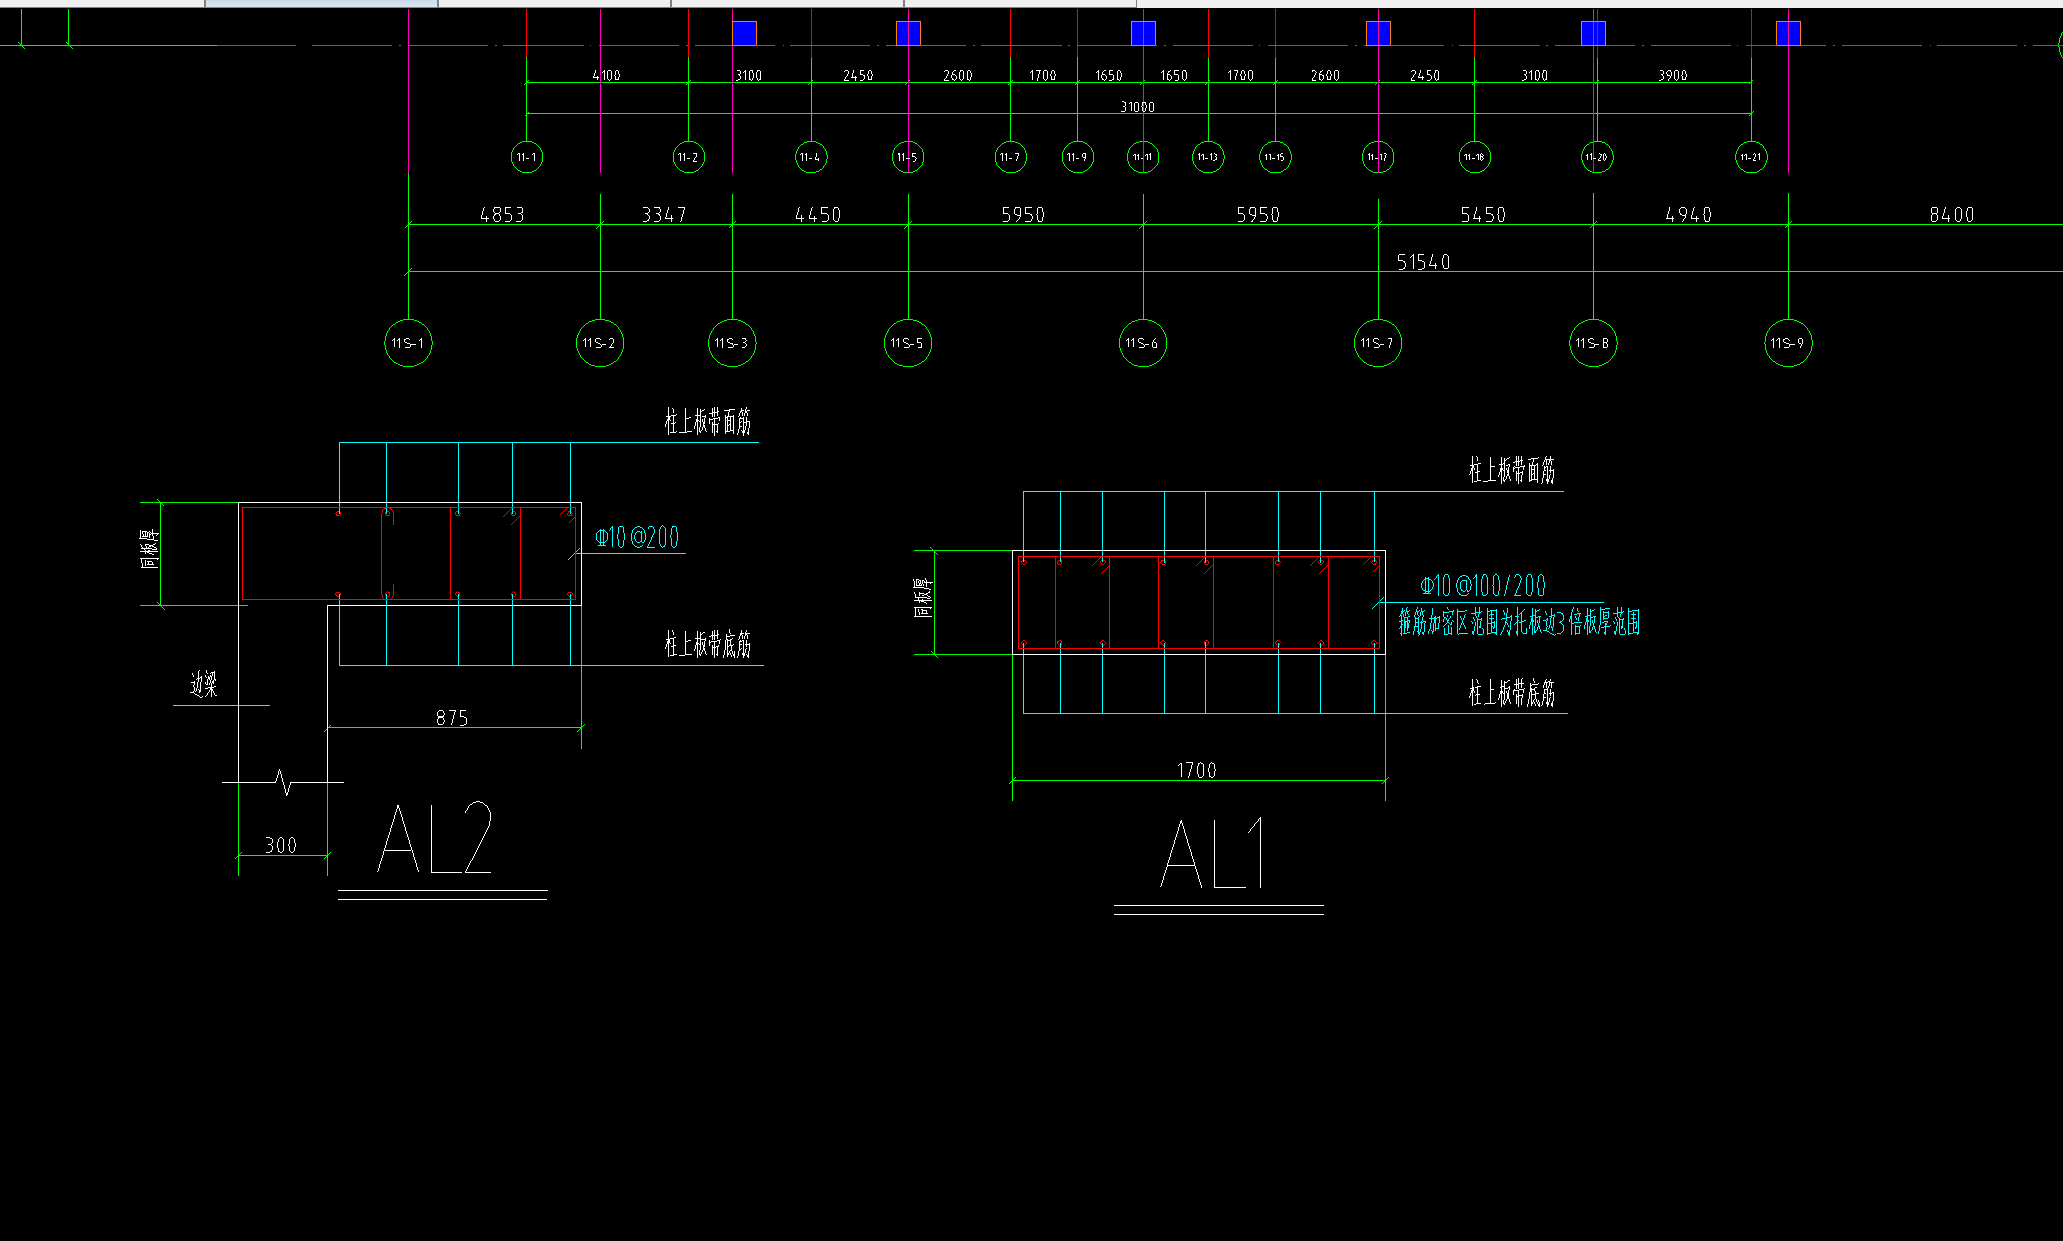Select grid axis bubble 11S-7
Image resolution: width=2063 pixels, height=1241 pixels.
point(1378,343)
